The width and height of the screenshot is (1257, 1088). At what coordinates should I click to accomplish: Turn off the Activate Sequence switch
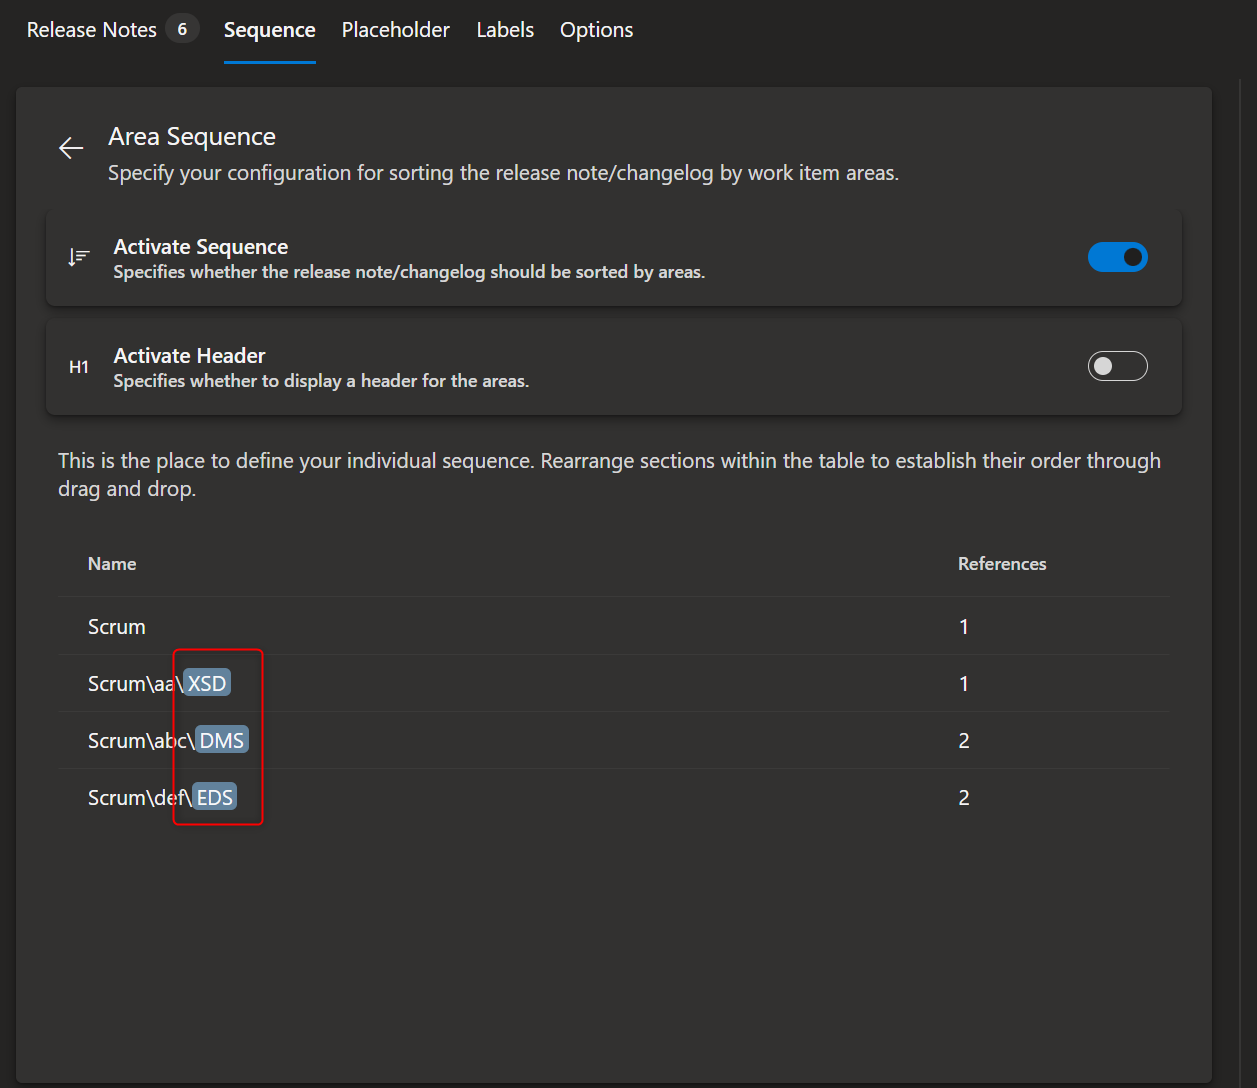(1117, 257)
